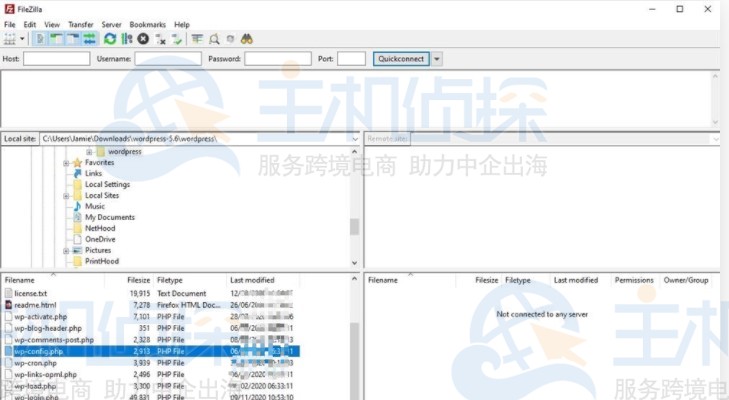Focus the Port input field
This screenshot has height=400, width=729.
click(x=351, y=59)
